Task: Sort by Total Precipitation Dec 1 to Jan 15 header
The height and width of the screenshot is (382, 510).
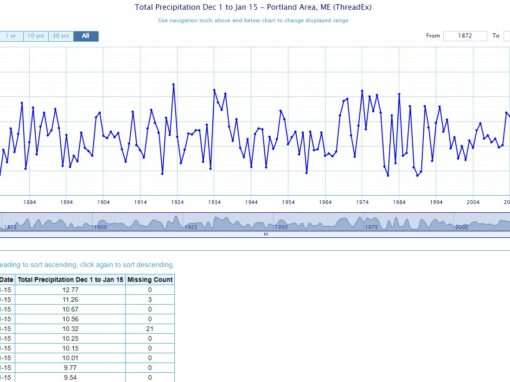Action: (70, 280)
